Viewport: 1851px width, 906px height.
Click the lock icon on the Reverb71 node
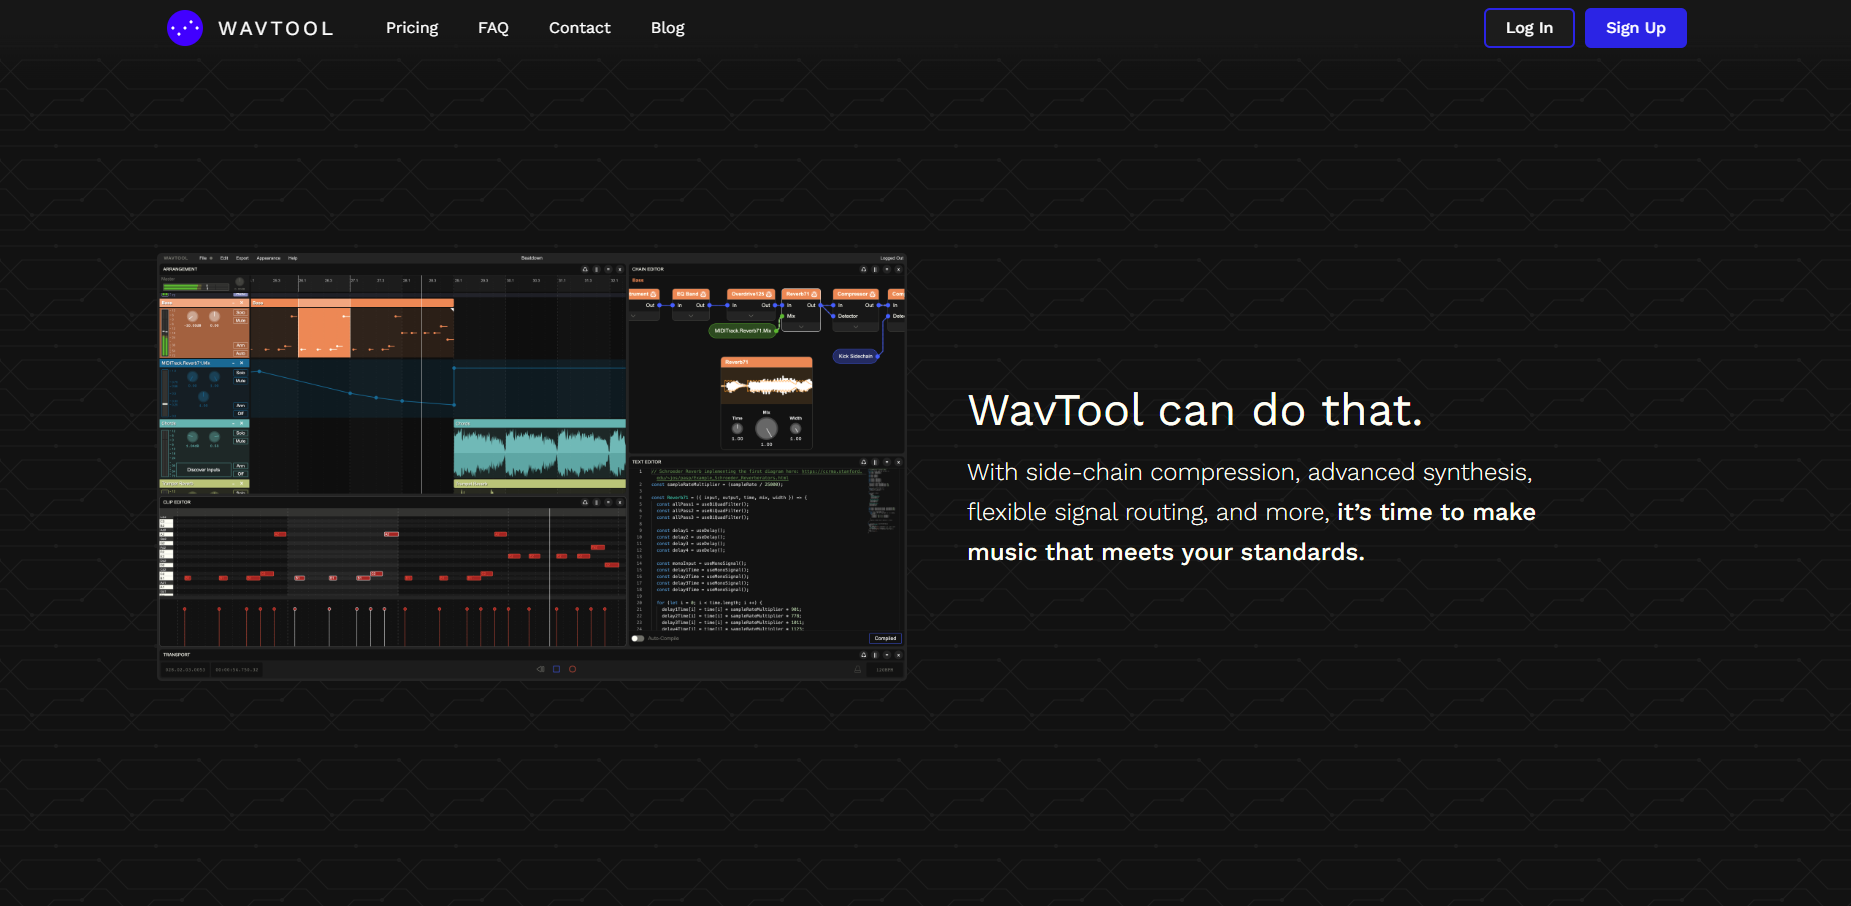coord(815,294)
